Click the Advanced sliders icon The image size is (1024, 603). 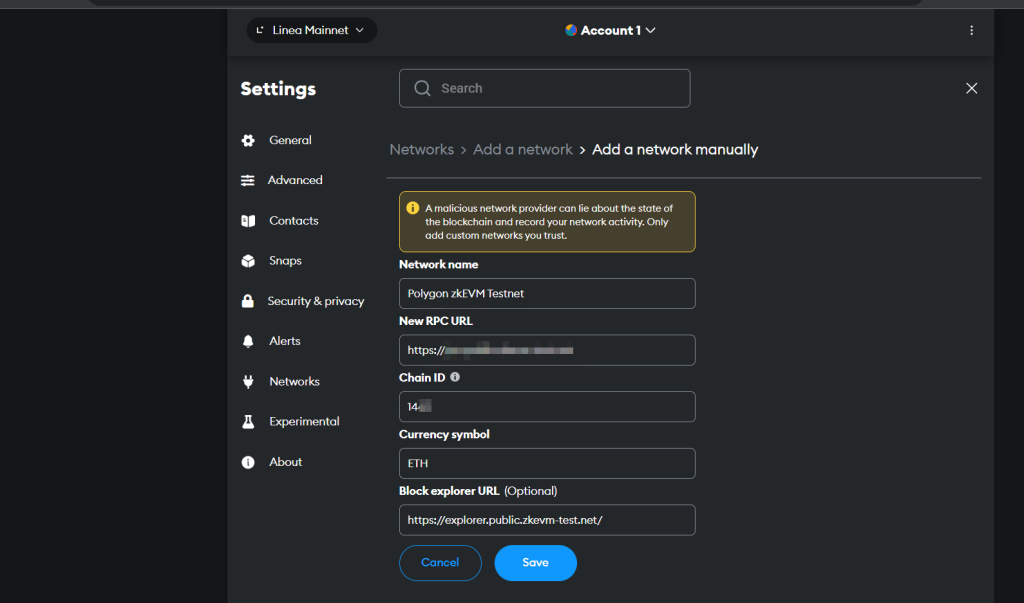(248, 180)
